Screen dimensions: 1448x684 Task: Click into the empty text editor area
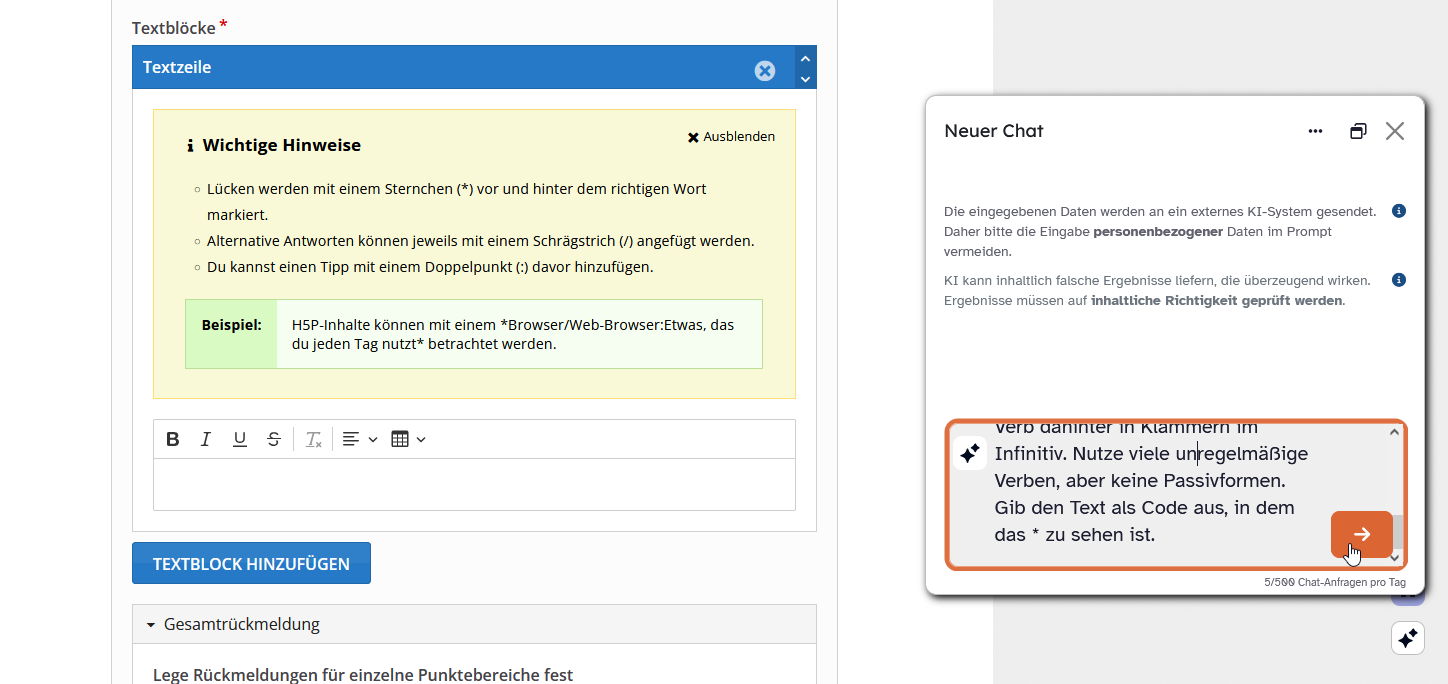[474, 485]
